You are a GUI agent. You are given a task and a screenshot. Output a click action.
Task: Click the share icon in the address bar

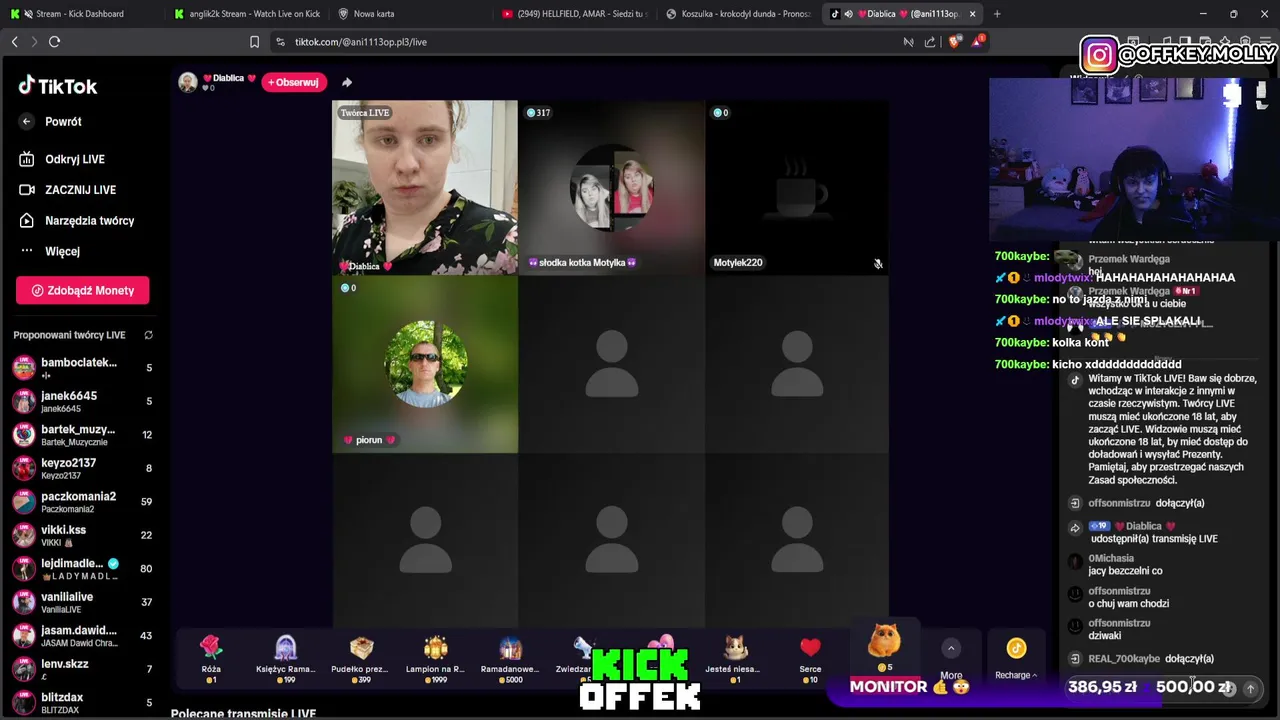(x=930, y=42)
